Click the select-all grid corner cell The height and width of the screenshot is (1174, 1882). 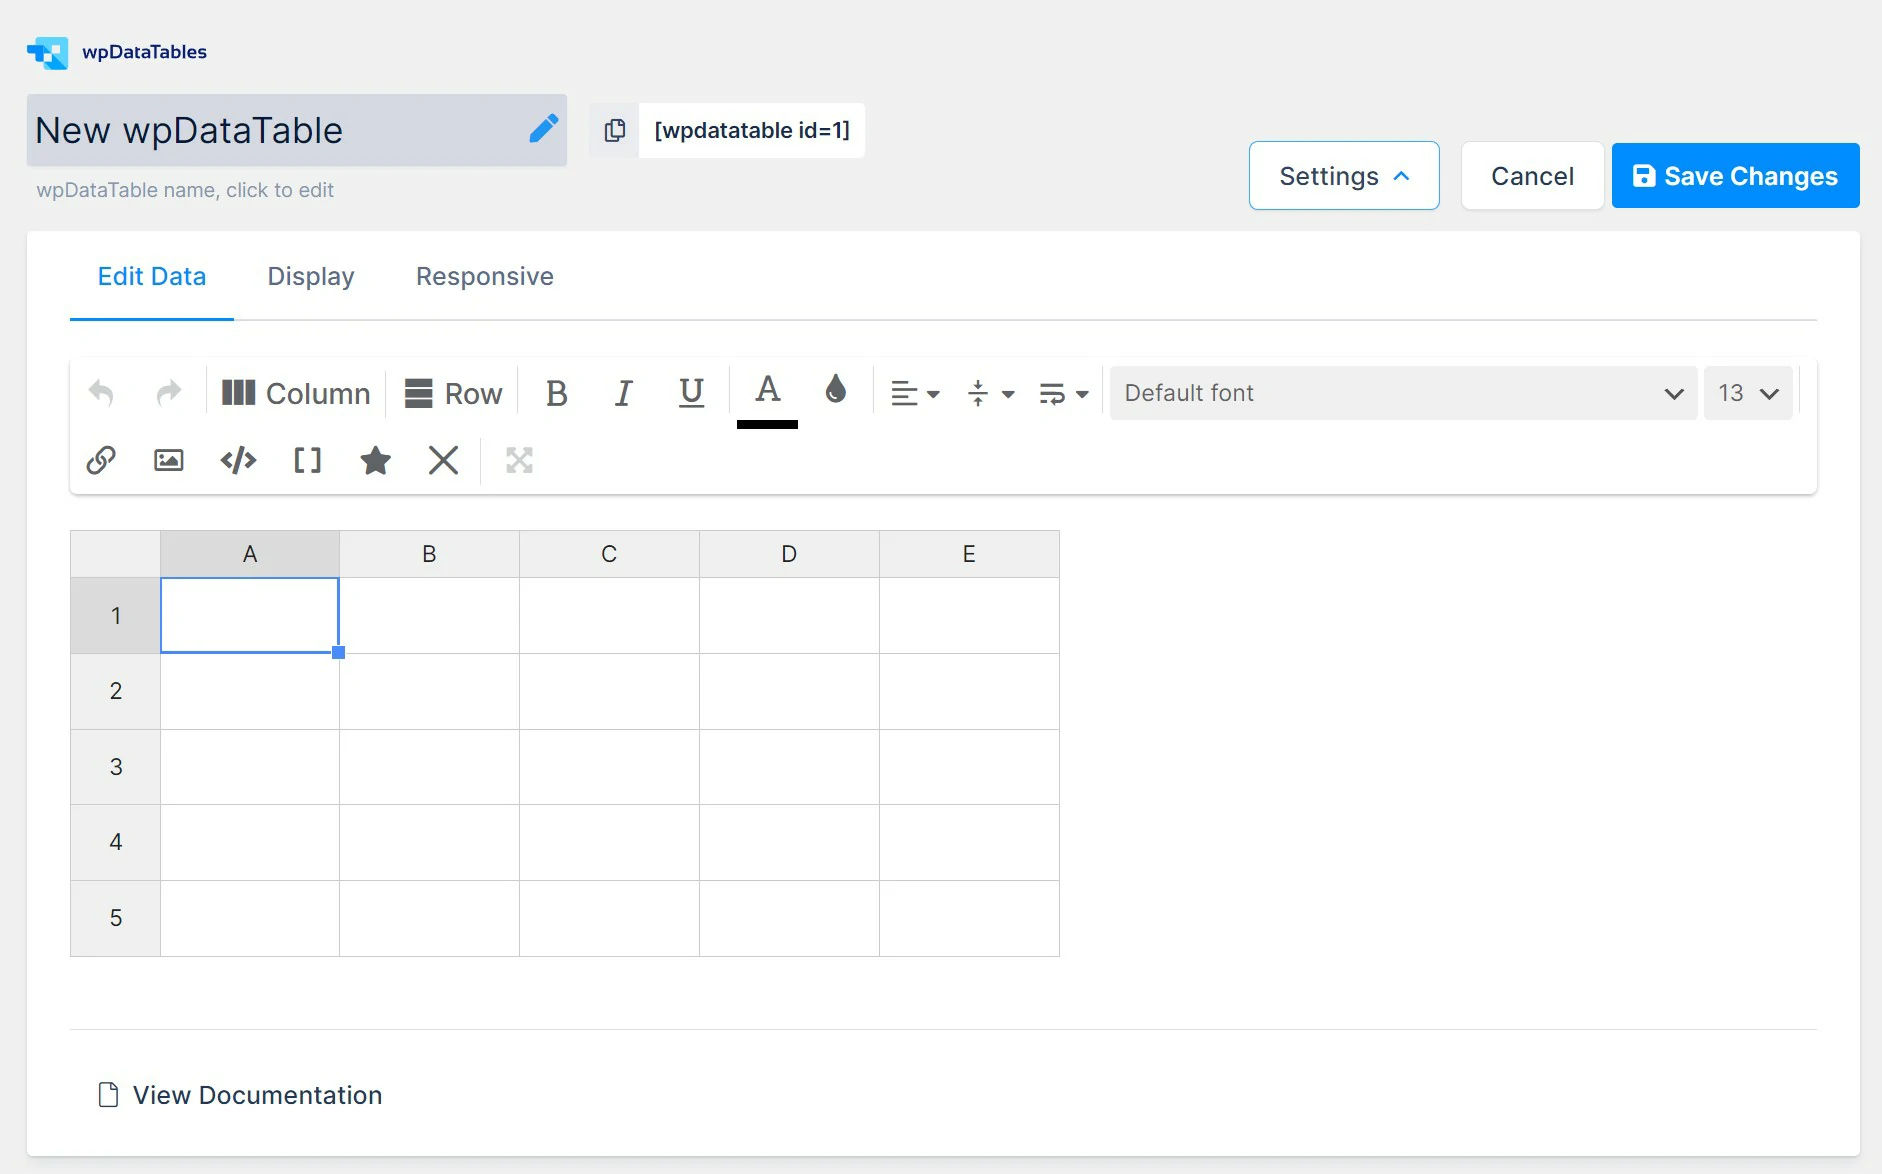116,554
